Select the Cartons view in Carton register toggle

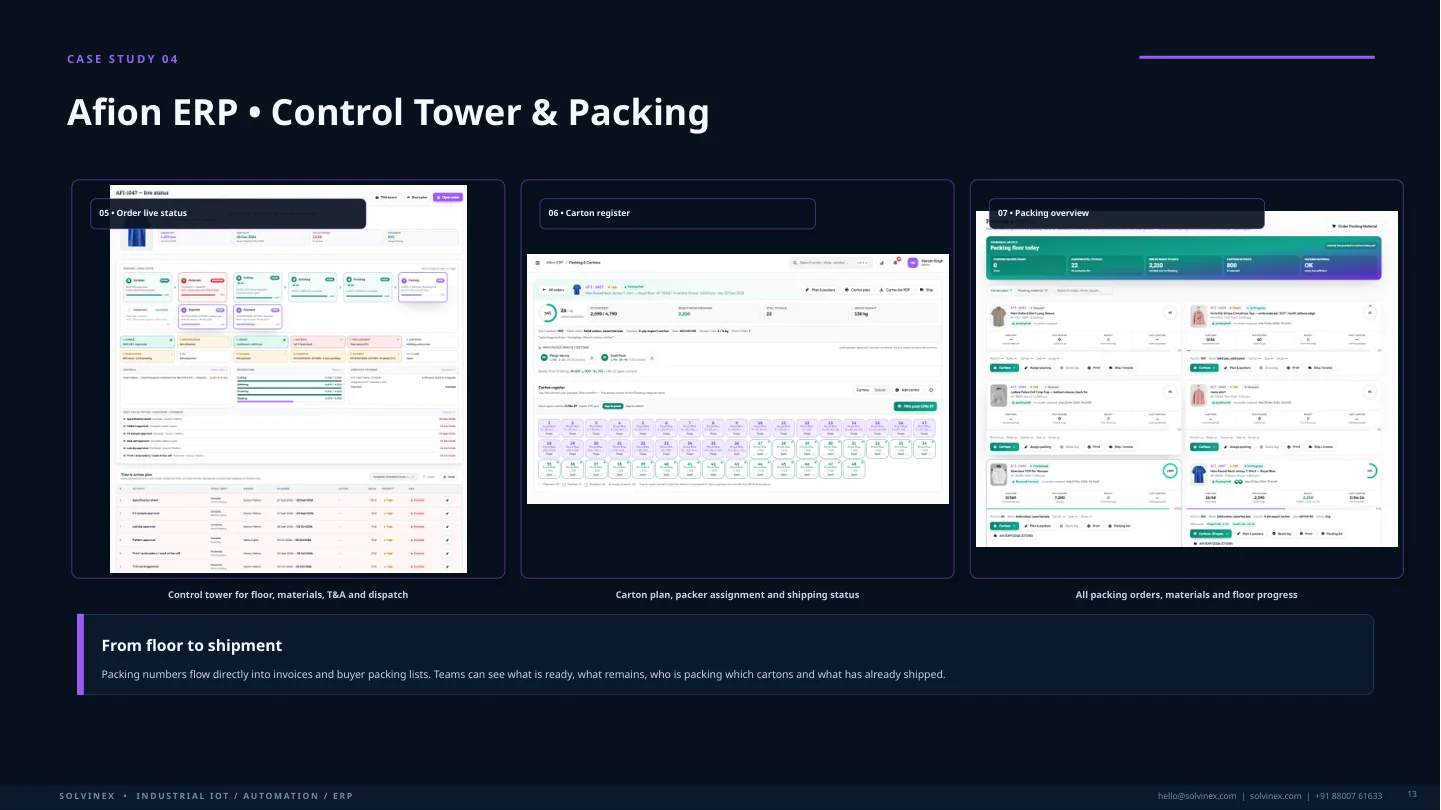coord(862,389)
